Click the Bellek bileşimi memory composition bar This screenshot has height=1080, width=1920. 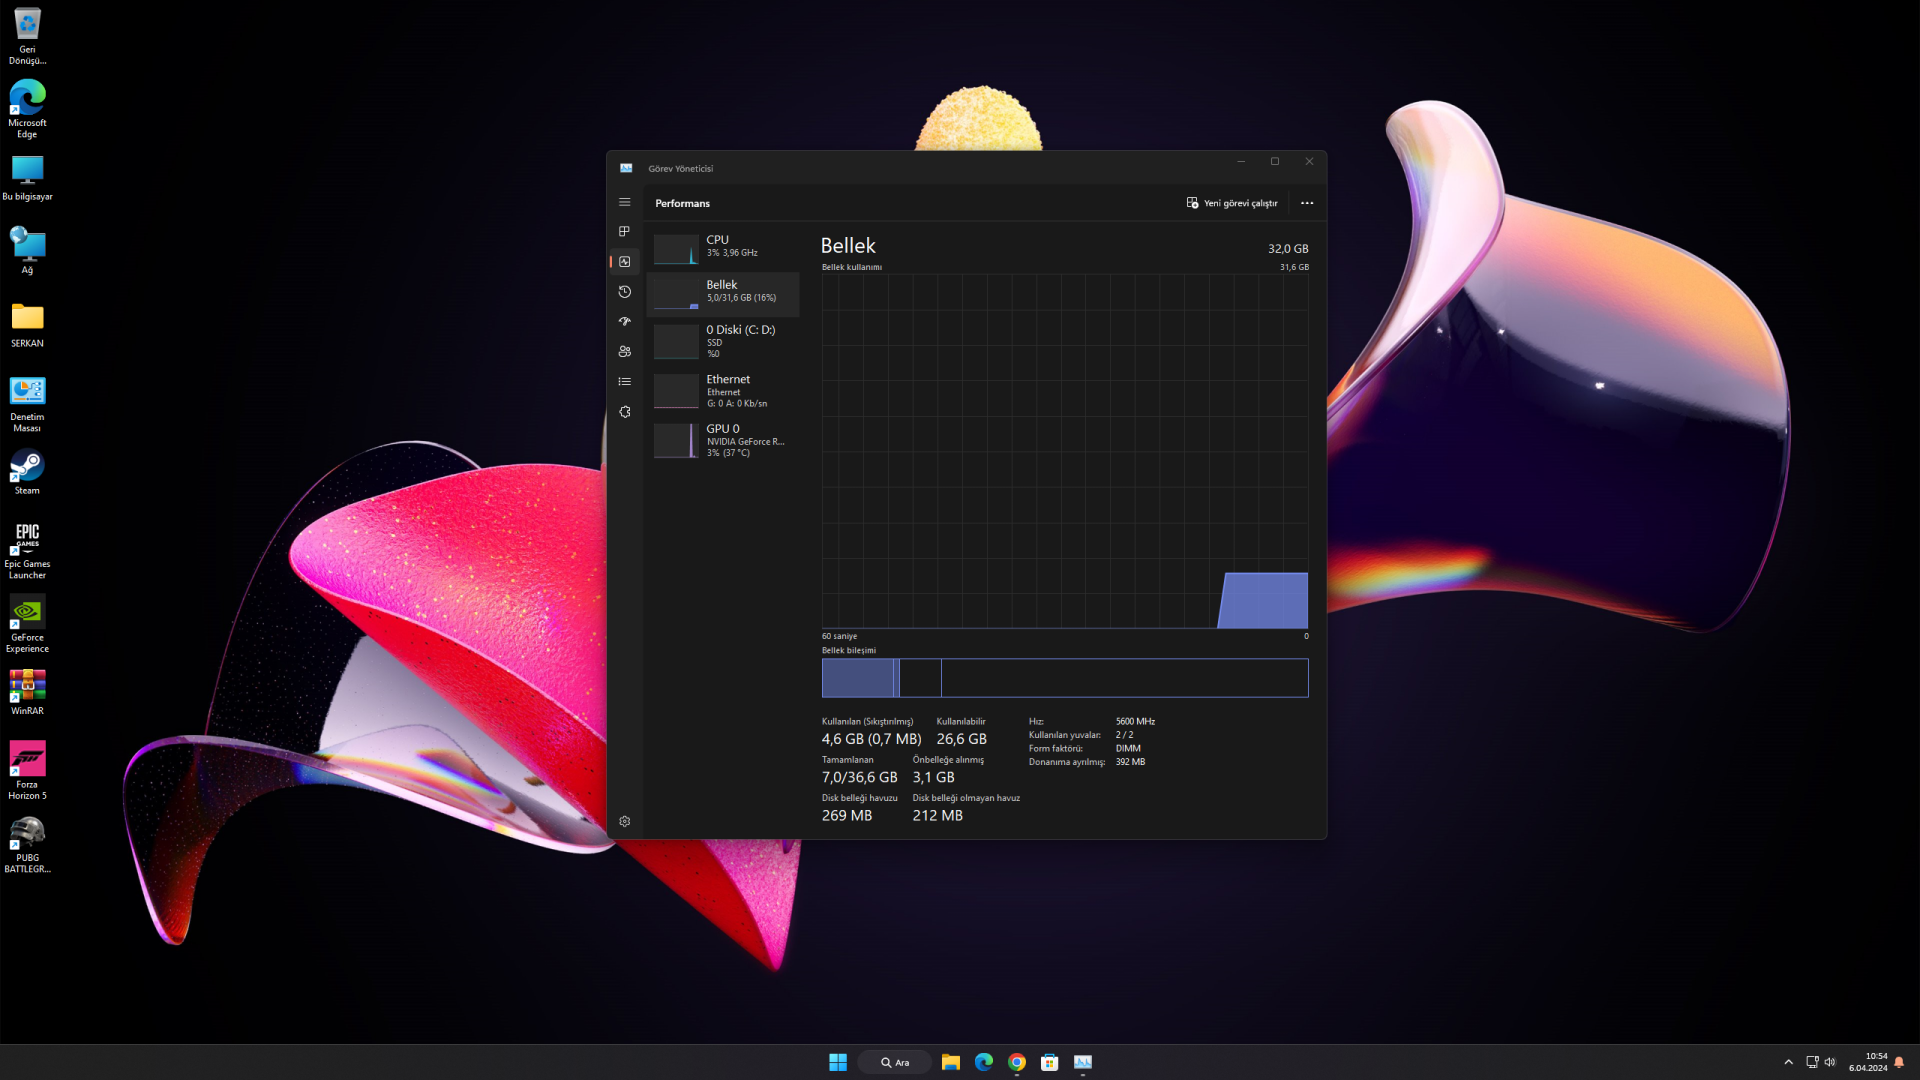pyautogui.click(x=1064, y=678)
